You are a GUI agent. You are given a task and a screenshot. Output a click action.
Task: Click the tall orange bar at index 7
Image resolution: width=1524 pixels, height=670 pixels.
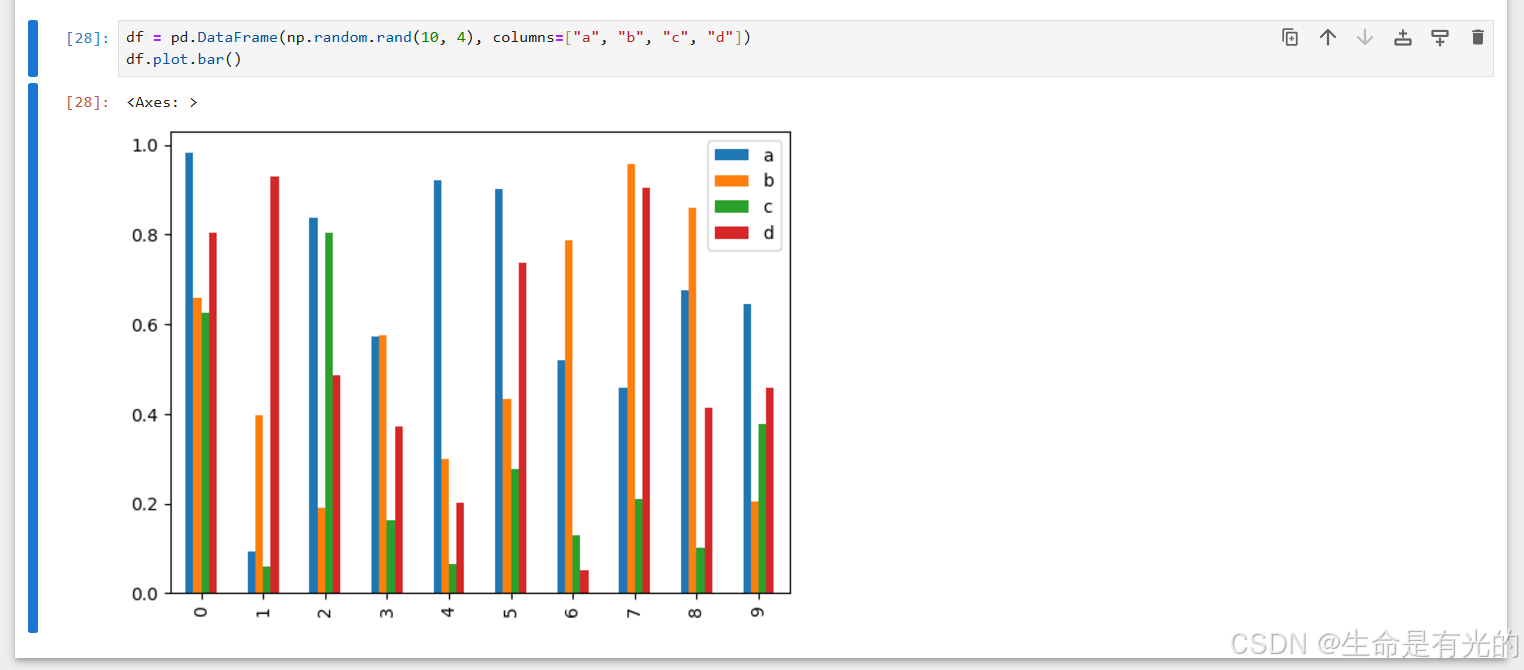(x=631, y=378)
